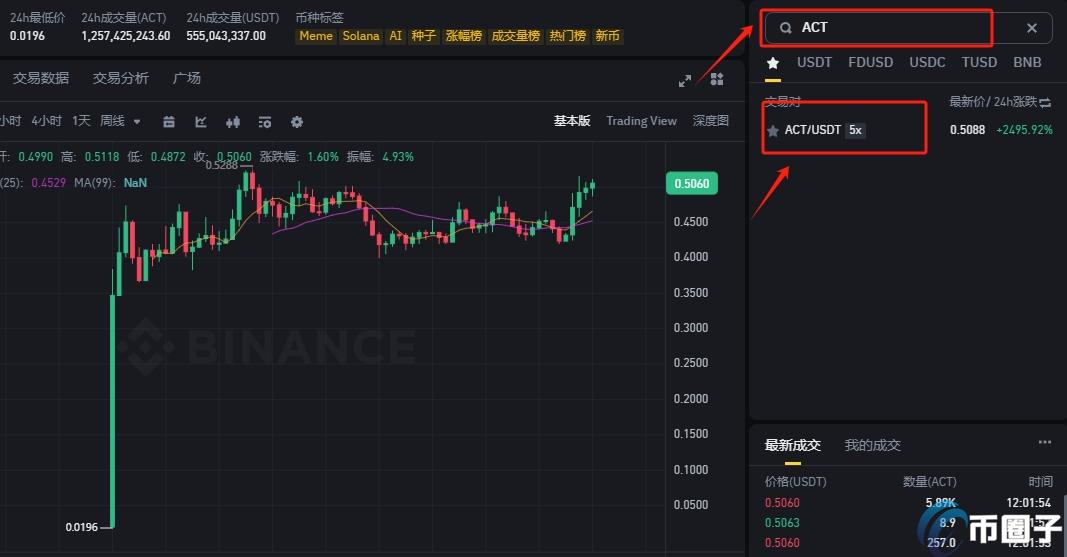Open the three-dot menu in recent trades

[x=1044, y=442]
